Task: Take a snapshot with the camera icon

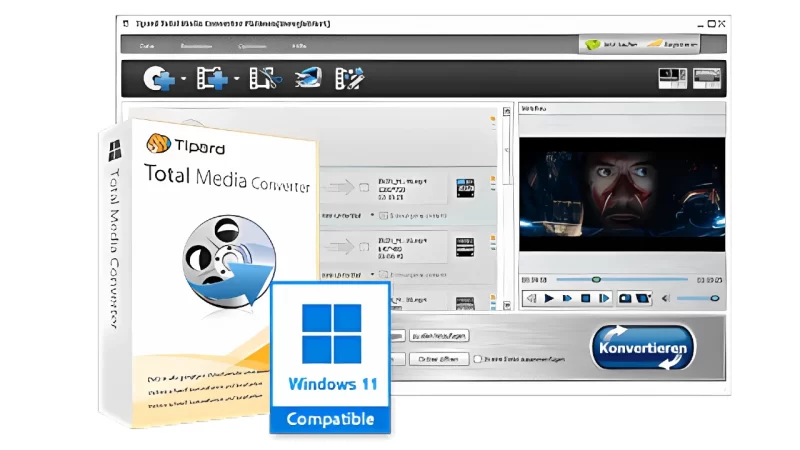Action: 625,298
